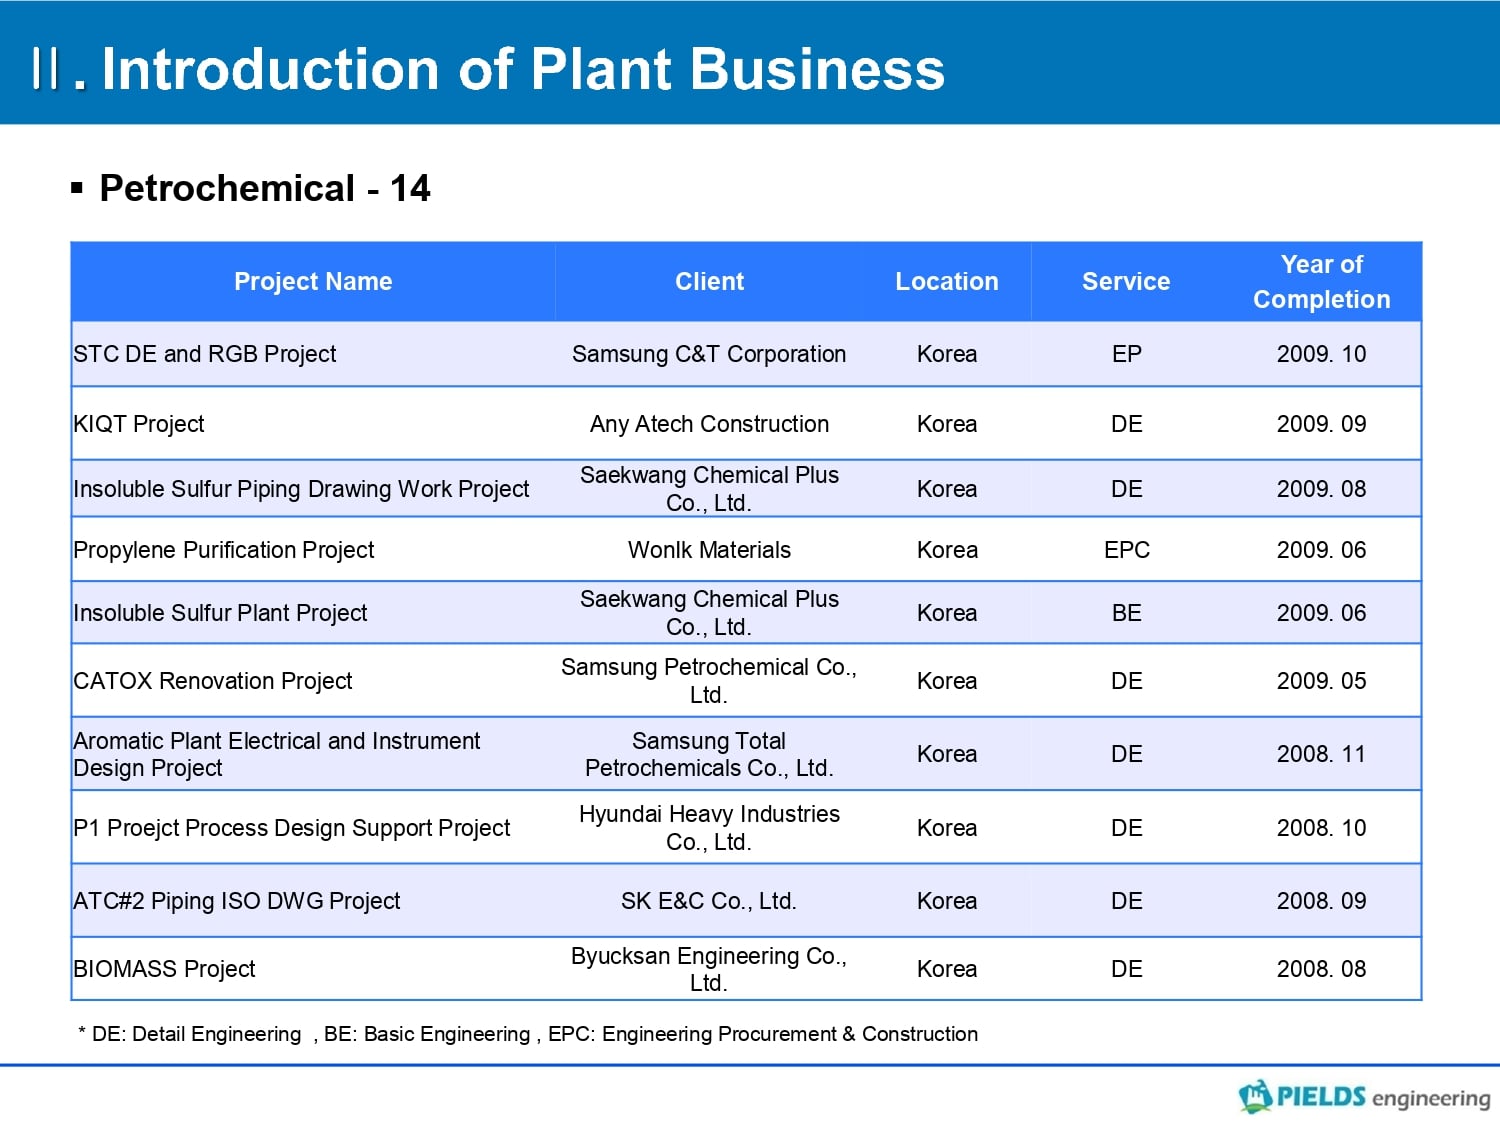This screenshot has height=1125, width=1500.
Task: Click completion date '2009. 08'
Action: pos(1321,489)
